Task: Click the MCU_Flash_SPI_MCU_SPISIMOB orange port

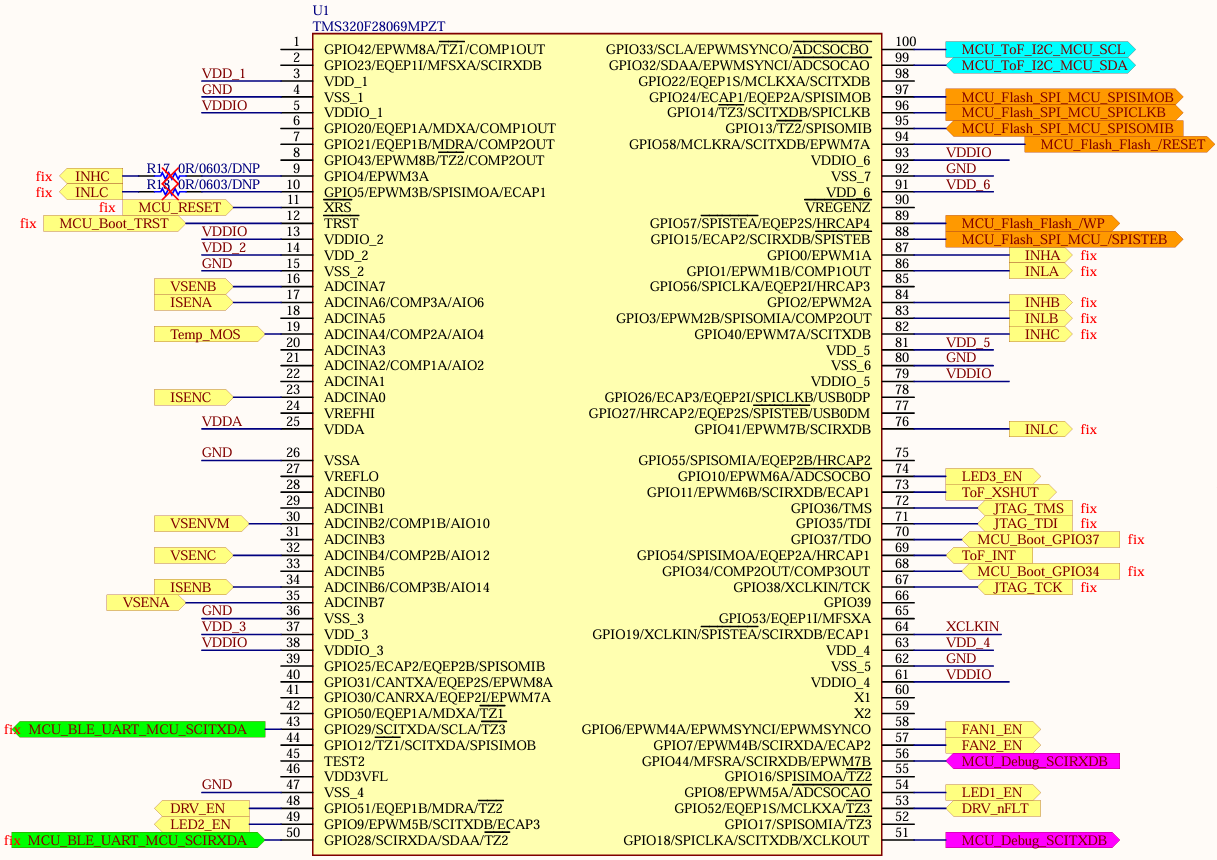Action: coord(1065,97)
